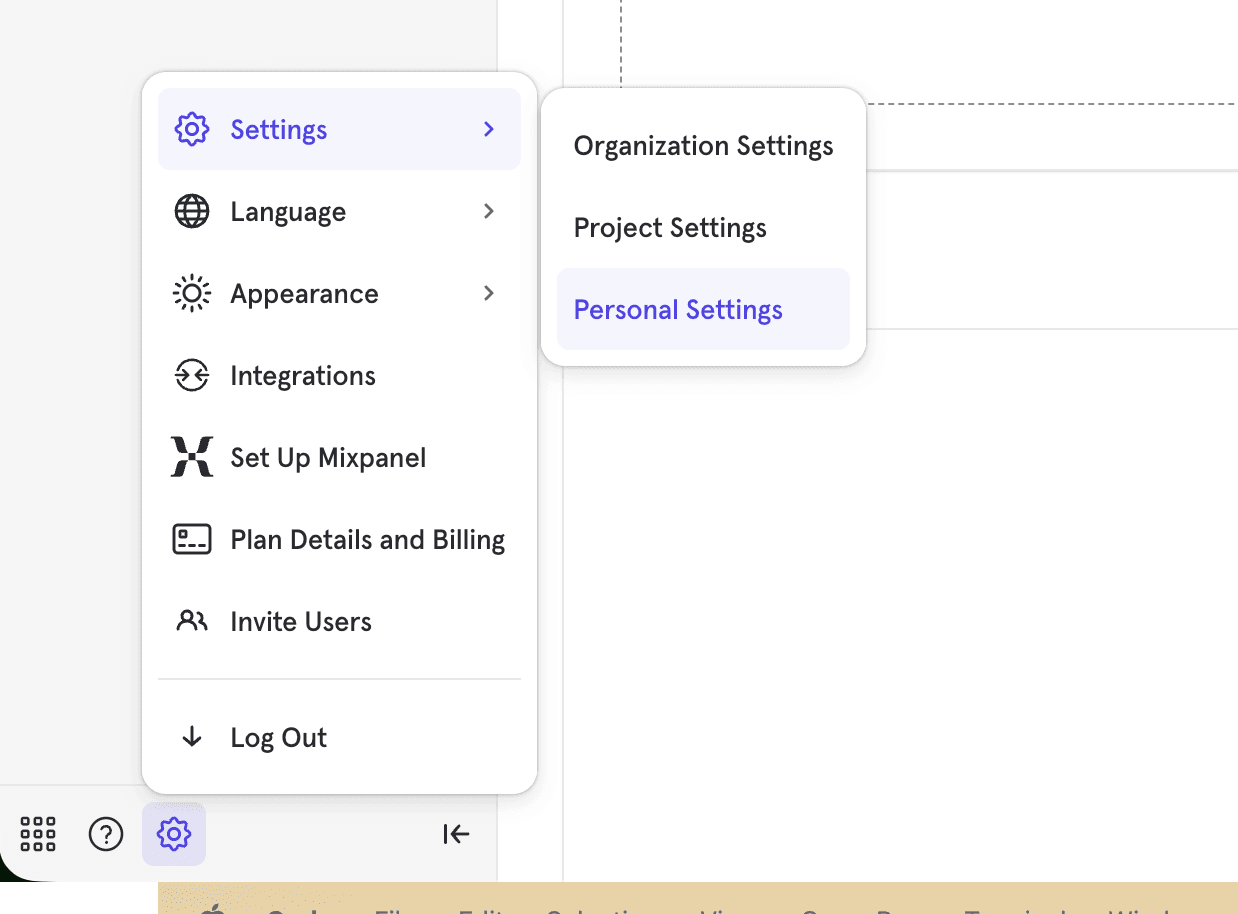Select the highlighted Personal Settings entry
Viewport: 1238px width, 914px height.
[677, 309]
